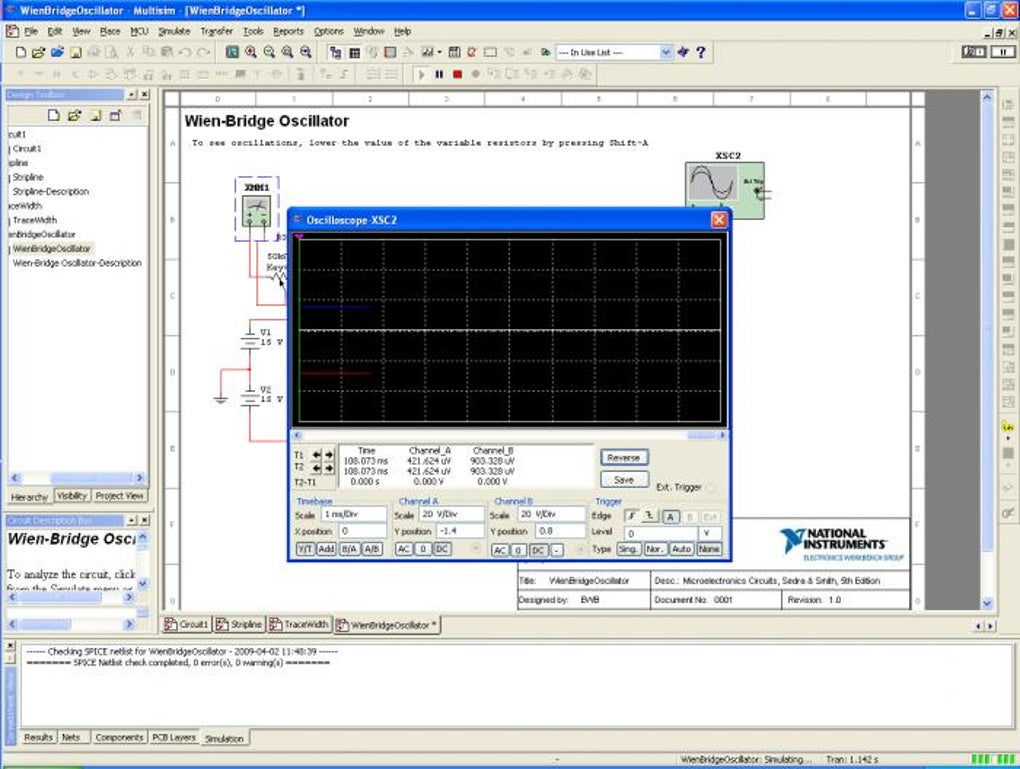The width and height of the screenshot is (1020, 769).
Task: Open the Simulate menu
Action: [173, 31]
